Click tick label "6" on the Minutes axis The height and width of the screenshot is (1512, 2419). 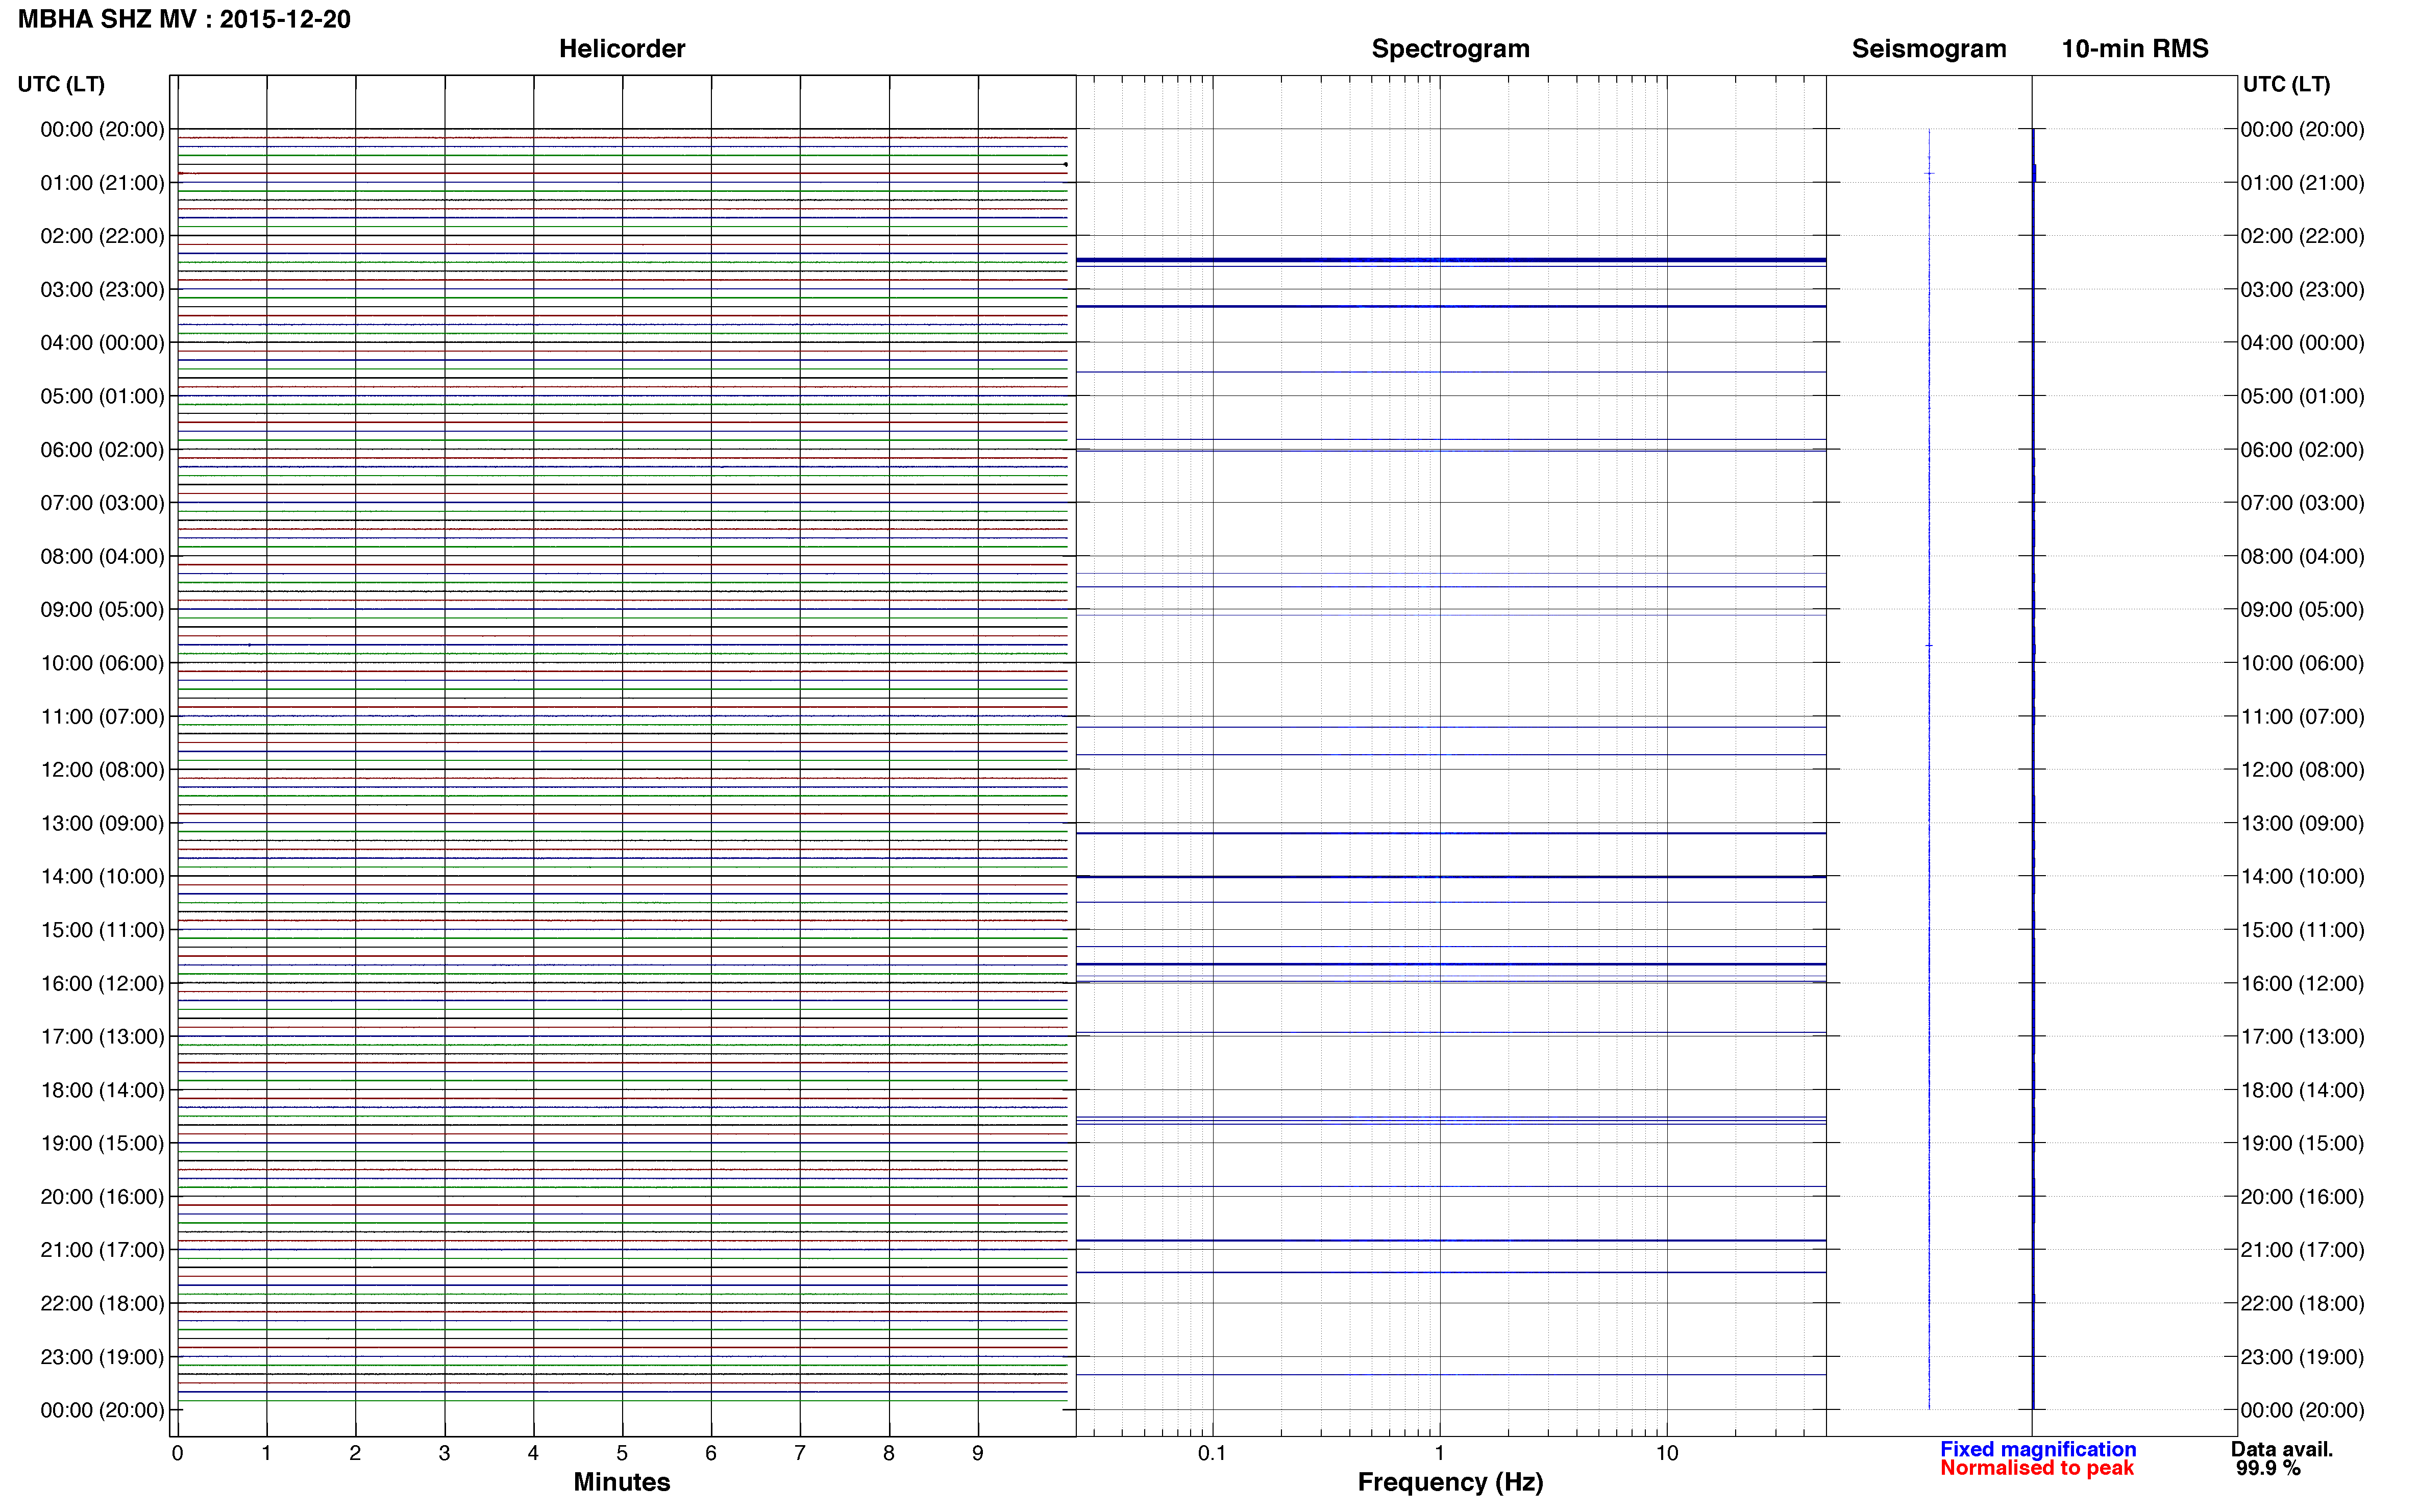[x=711, y=1453]
